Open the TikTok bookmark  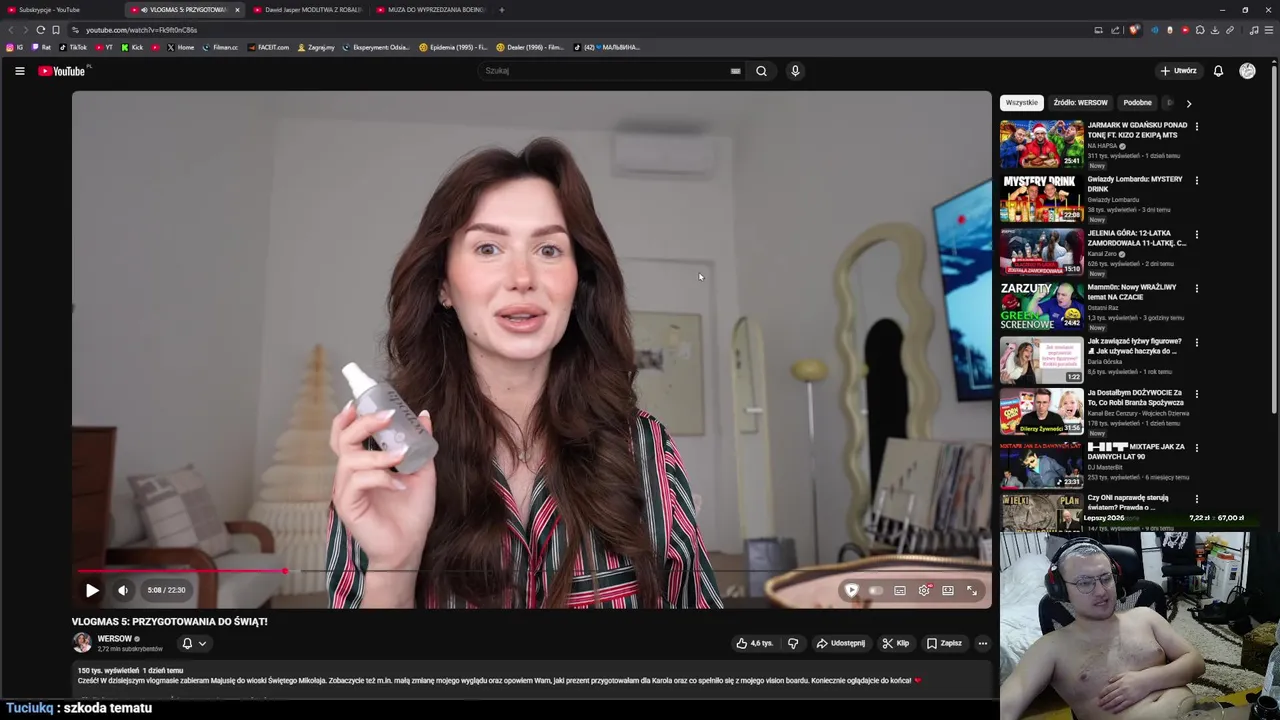pos(73,47)
